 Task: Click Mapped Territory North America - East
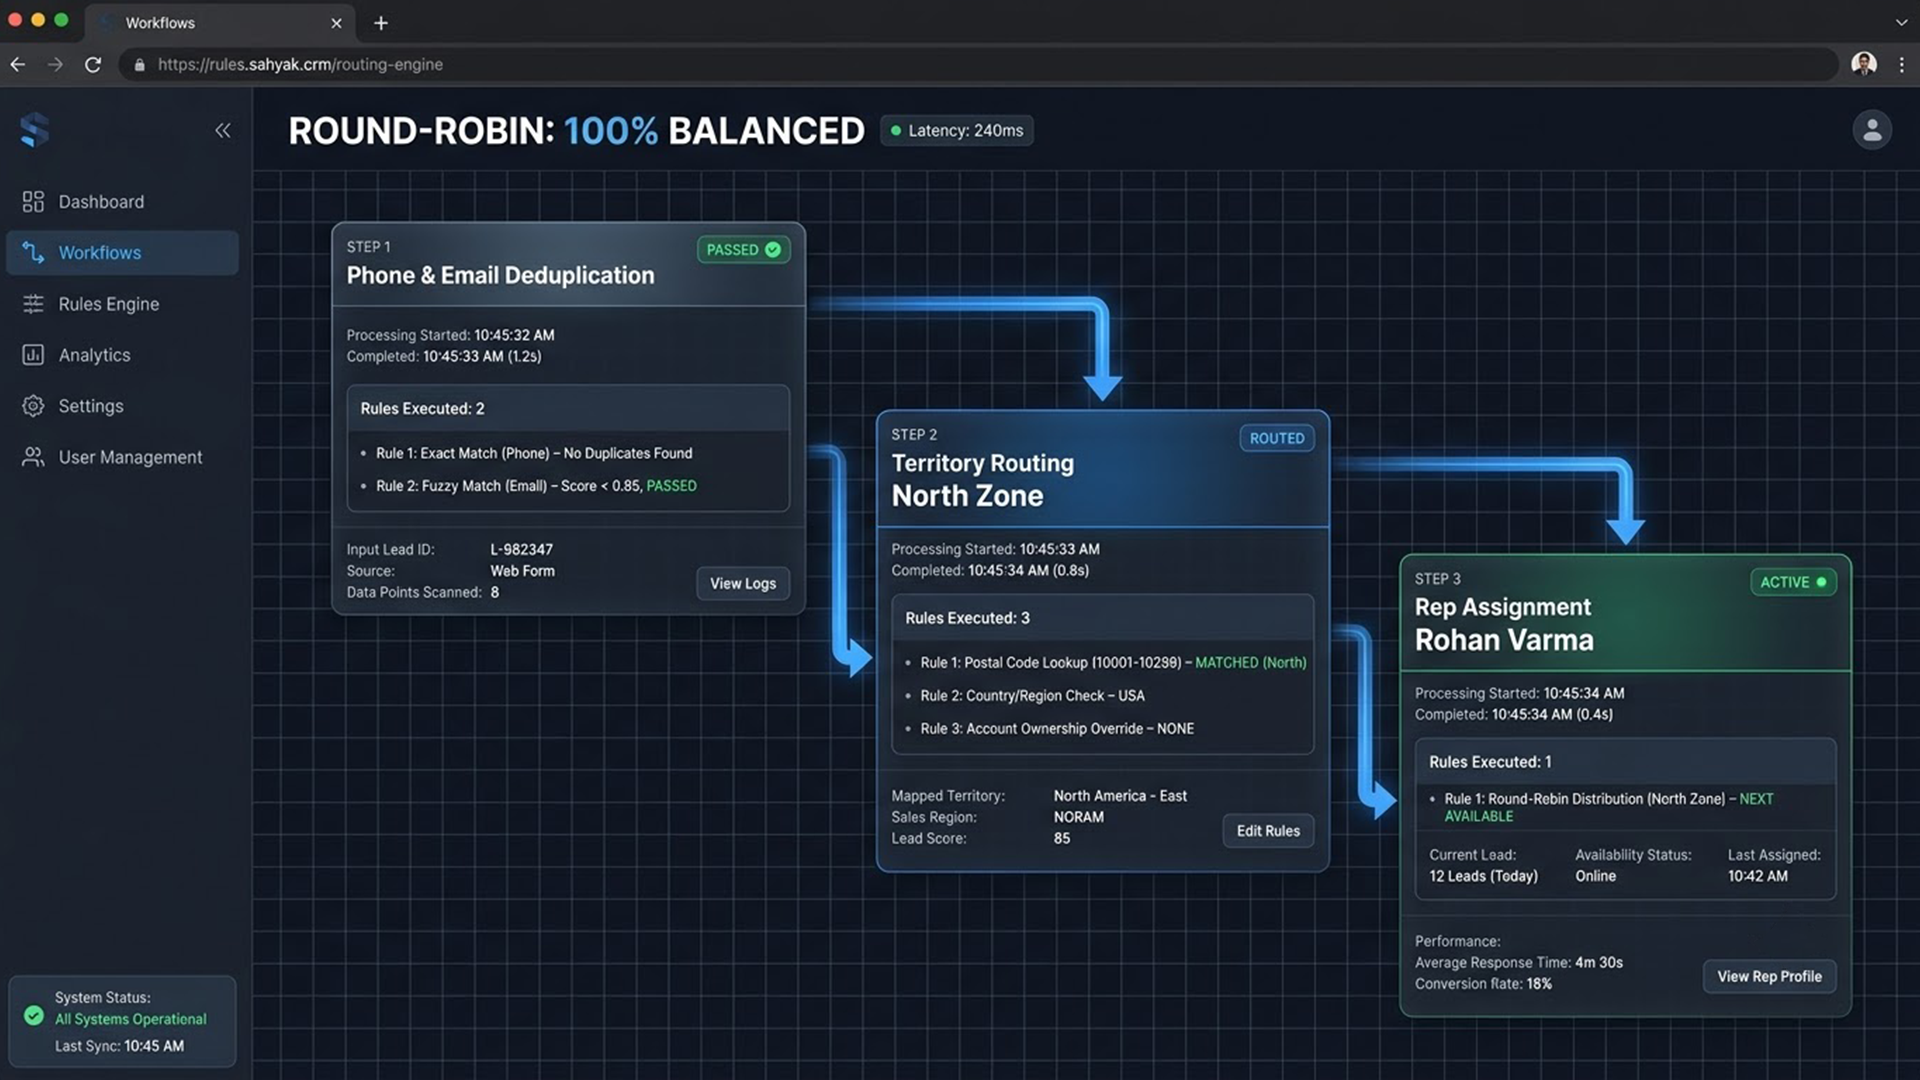[x=1120, y=796]
